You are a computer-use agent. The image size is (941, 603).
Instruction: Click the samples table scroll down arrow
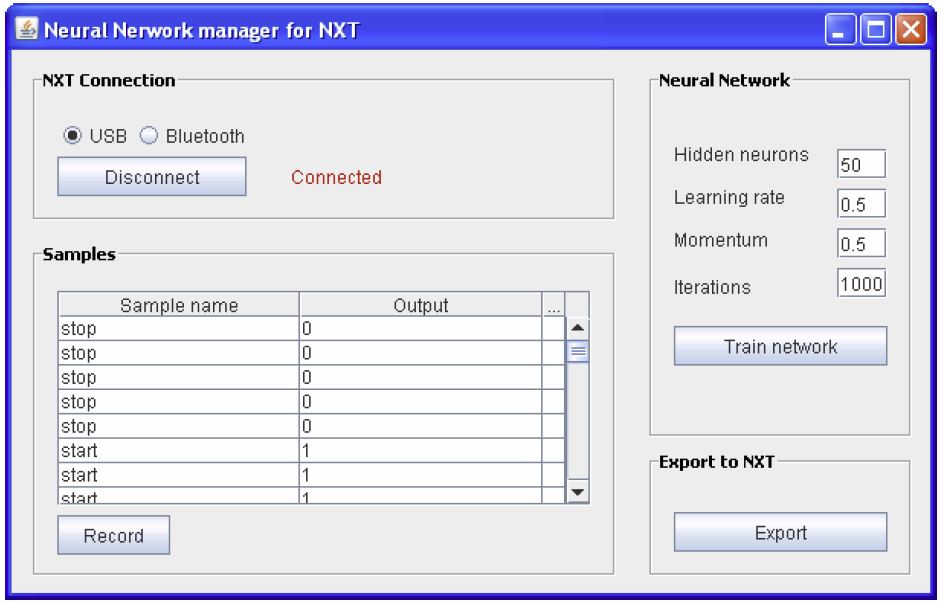(577, 491)
